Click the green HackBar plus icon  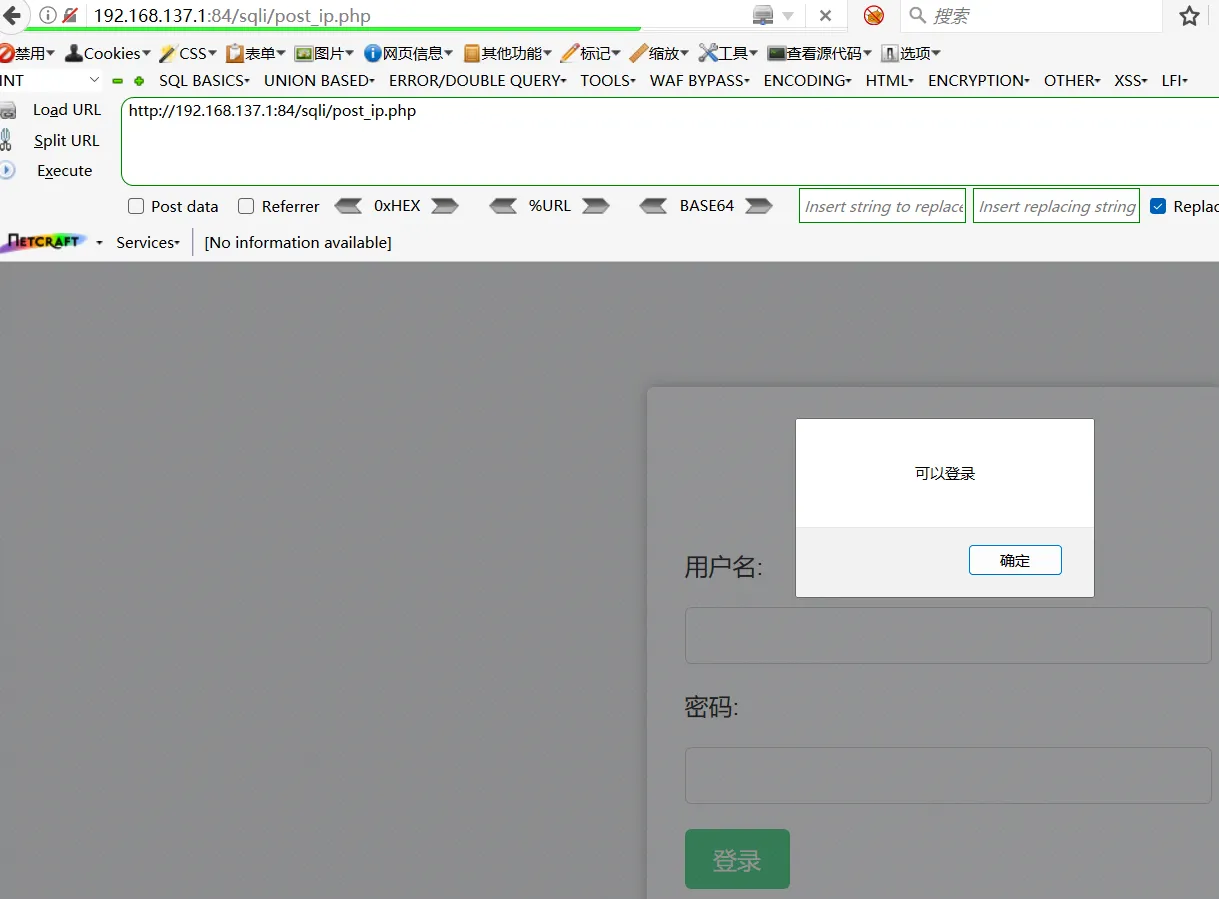[x=139, y=81]
